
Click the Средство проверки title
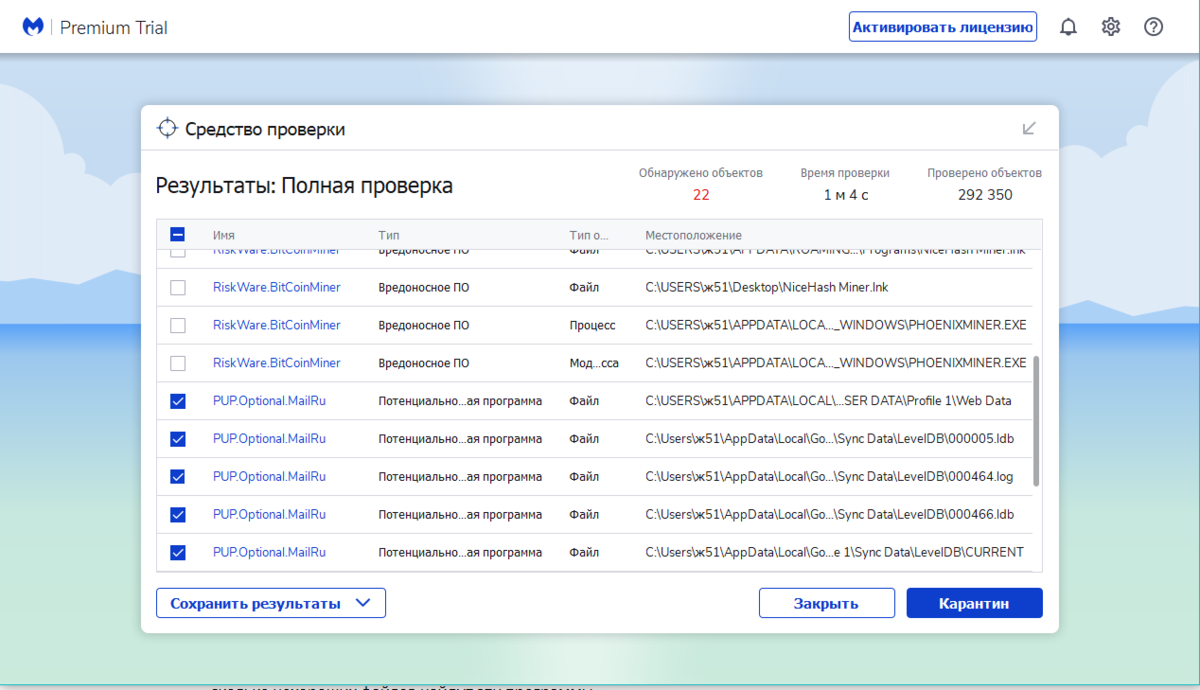pyautogui.click(x=265, y=129)
